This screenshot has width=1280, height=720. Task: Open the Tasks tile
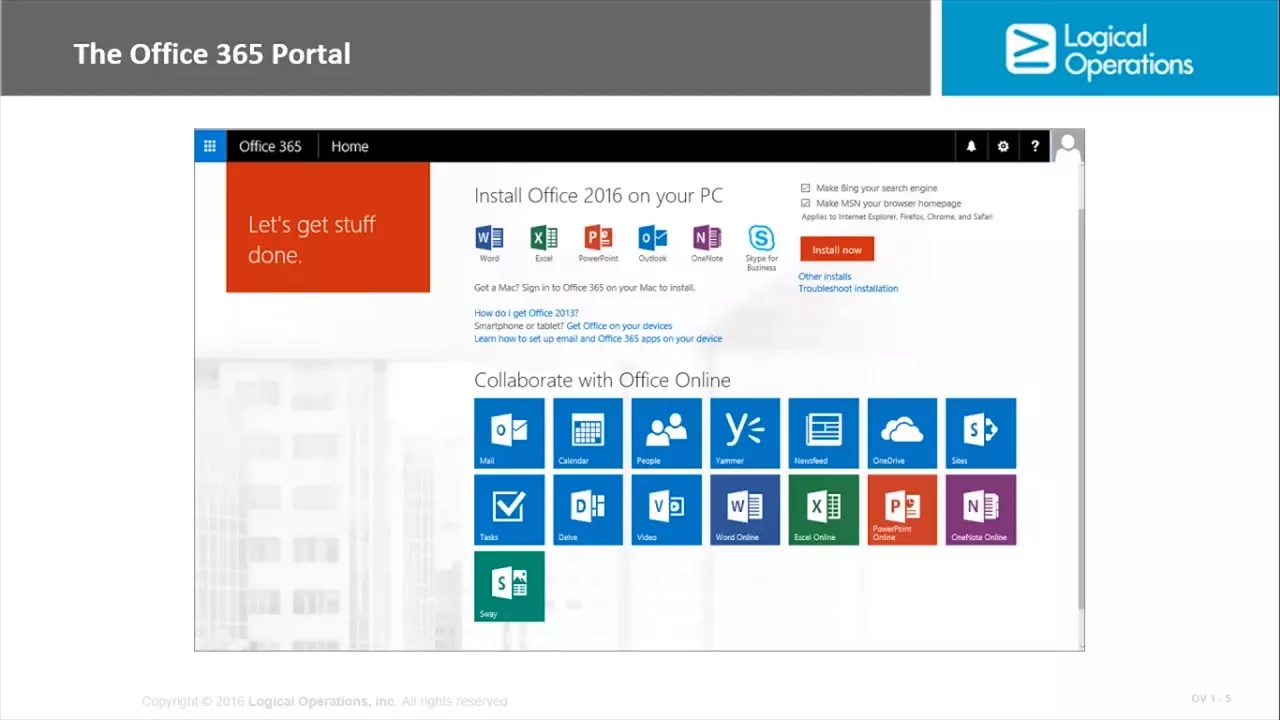pos(509,510)
